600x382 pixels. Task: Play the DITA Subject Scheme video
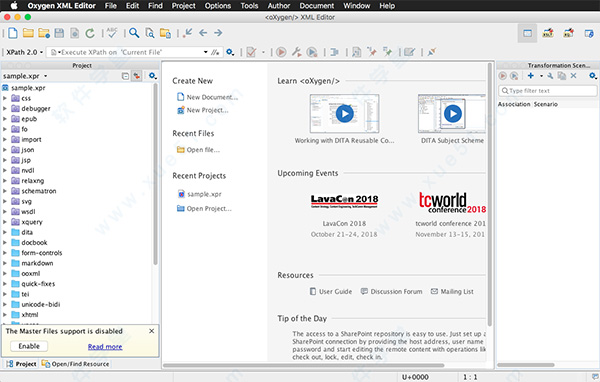point(453,114)
